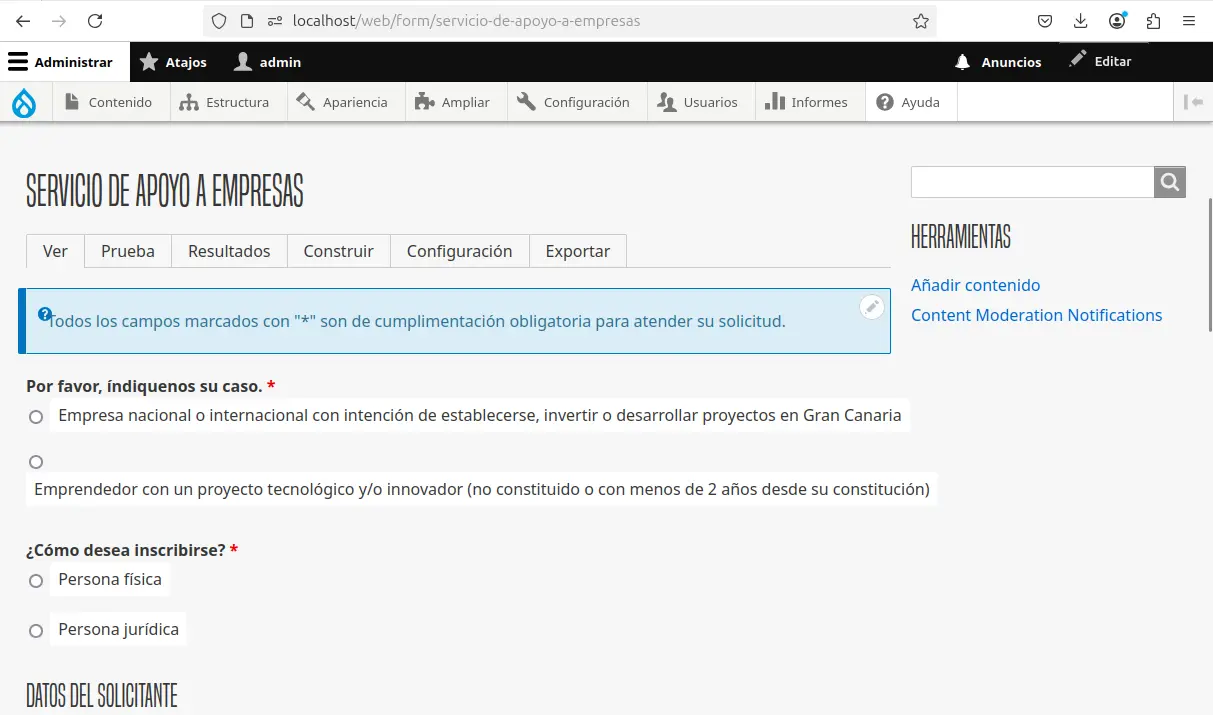This screenshot has width=1213, height=715.
Task: Click inside the Herramientas search field
Action: (x=1030, y=181)
